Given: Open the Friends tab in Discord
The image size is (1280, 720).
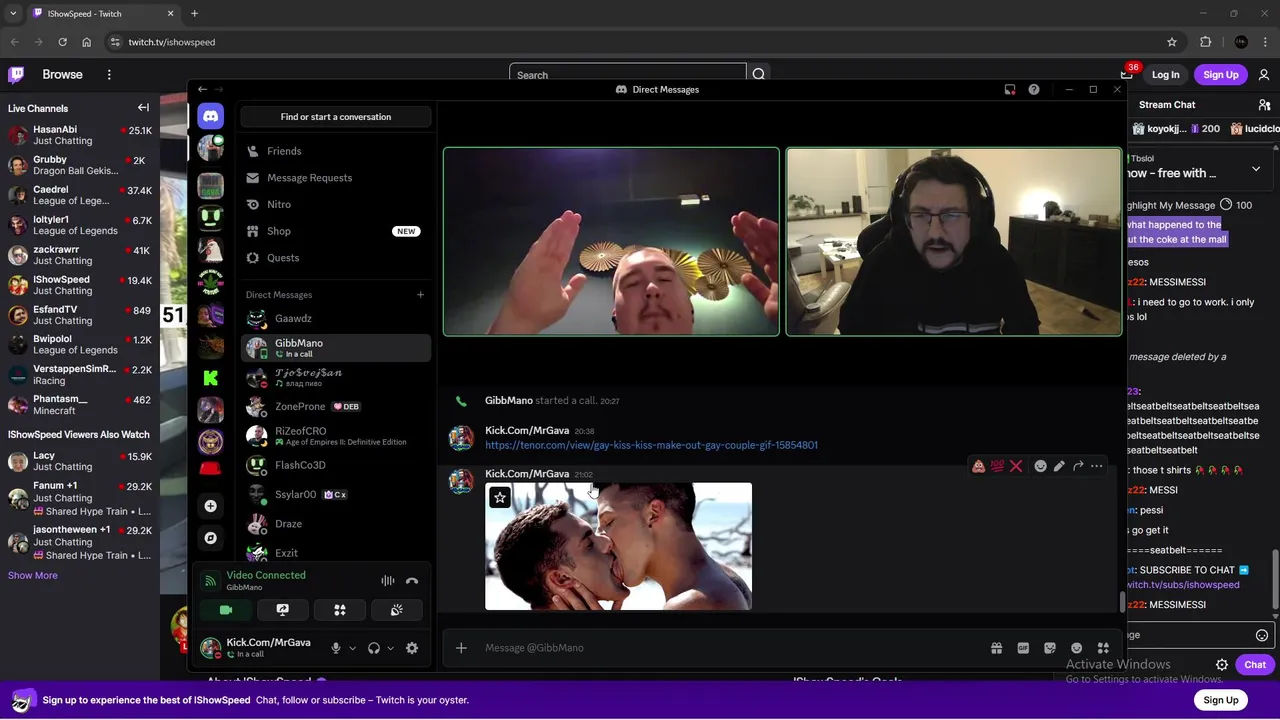Looking at the screenshot, I should coord(336,151).
